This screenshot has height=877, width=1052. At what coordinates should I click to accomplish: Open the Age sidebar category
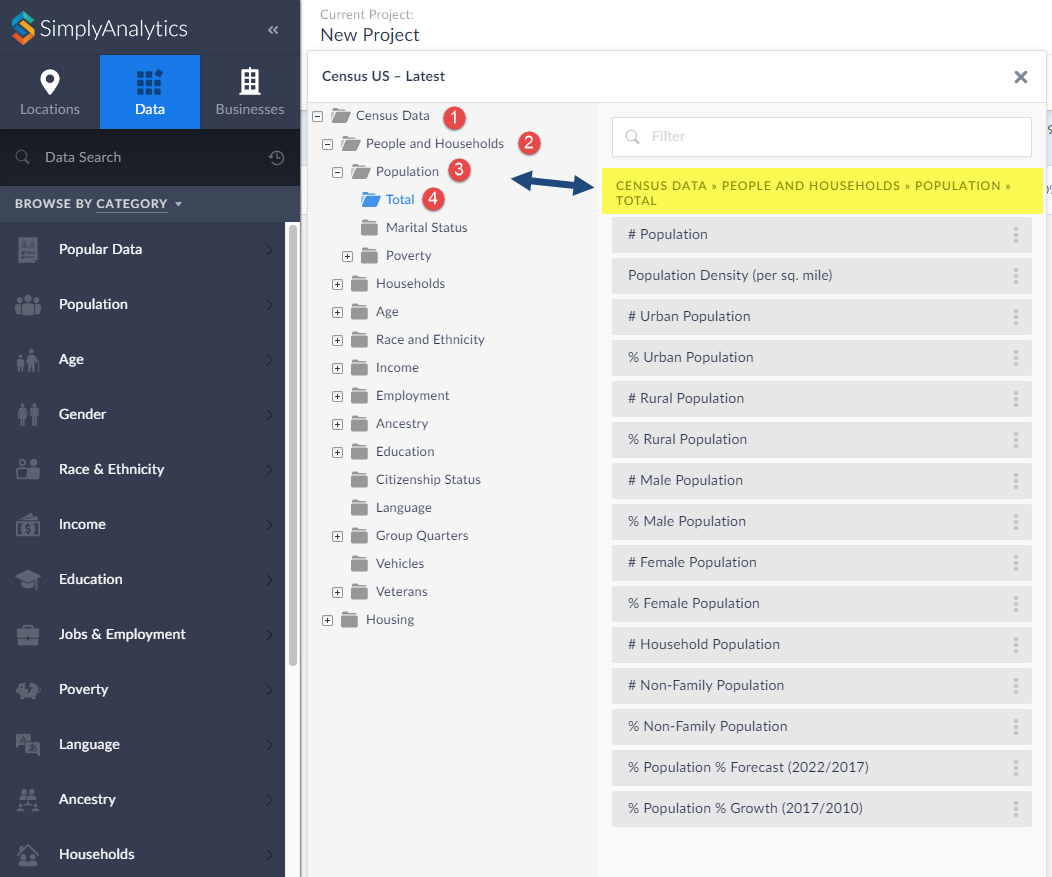[x=142, y=360]
